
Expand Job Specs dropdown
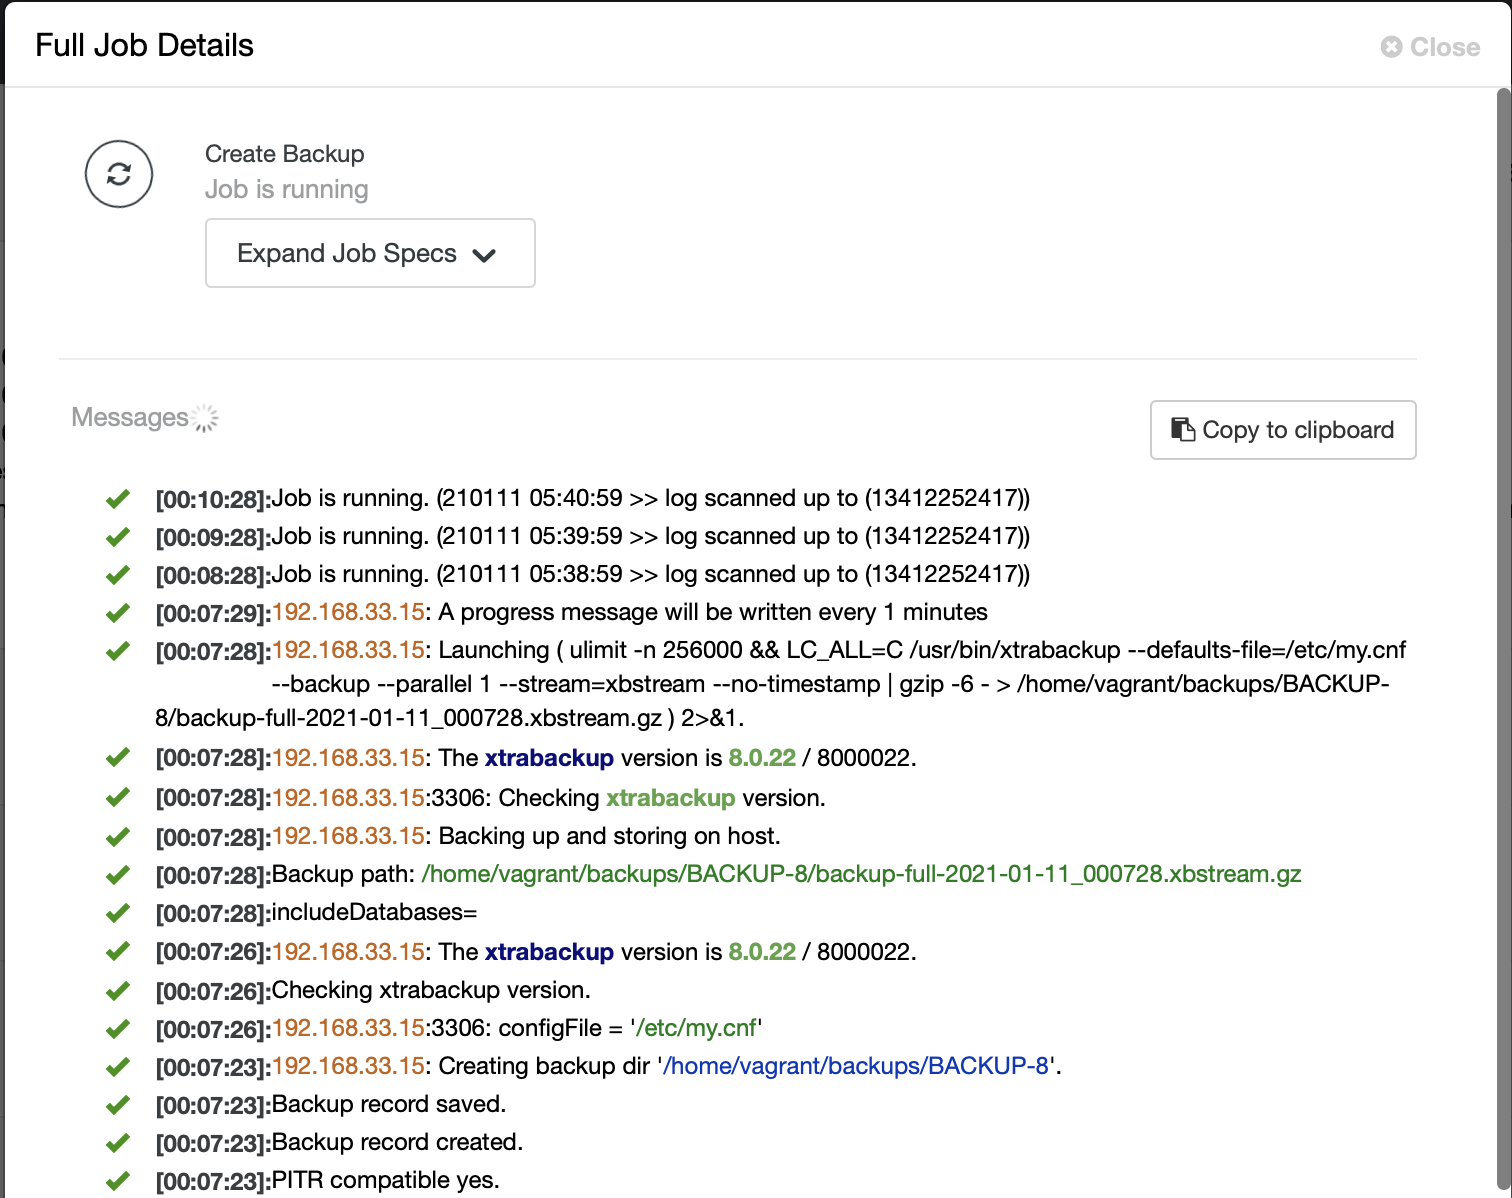click(x=370, y=253)
